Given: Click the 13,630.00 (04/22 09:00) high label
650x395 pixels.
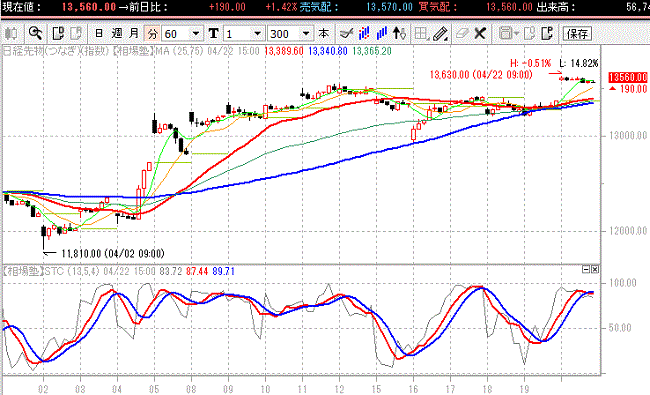Looking at the screenshot, I should tap(481, 75).
